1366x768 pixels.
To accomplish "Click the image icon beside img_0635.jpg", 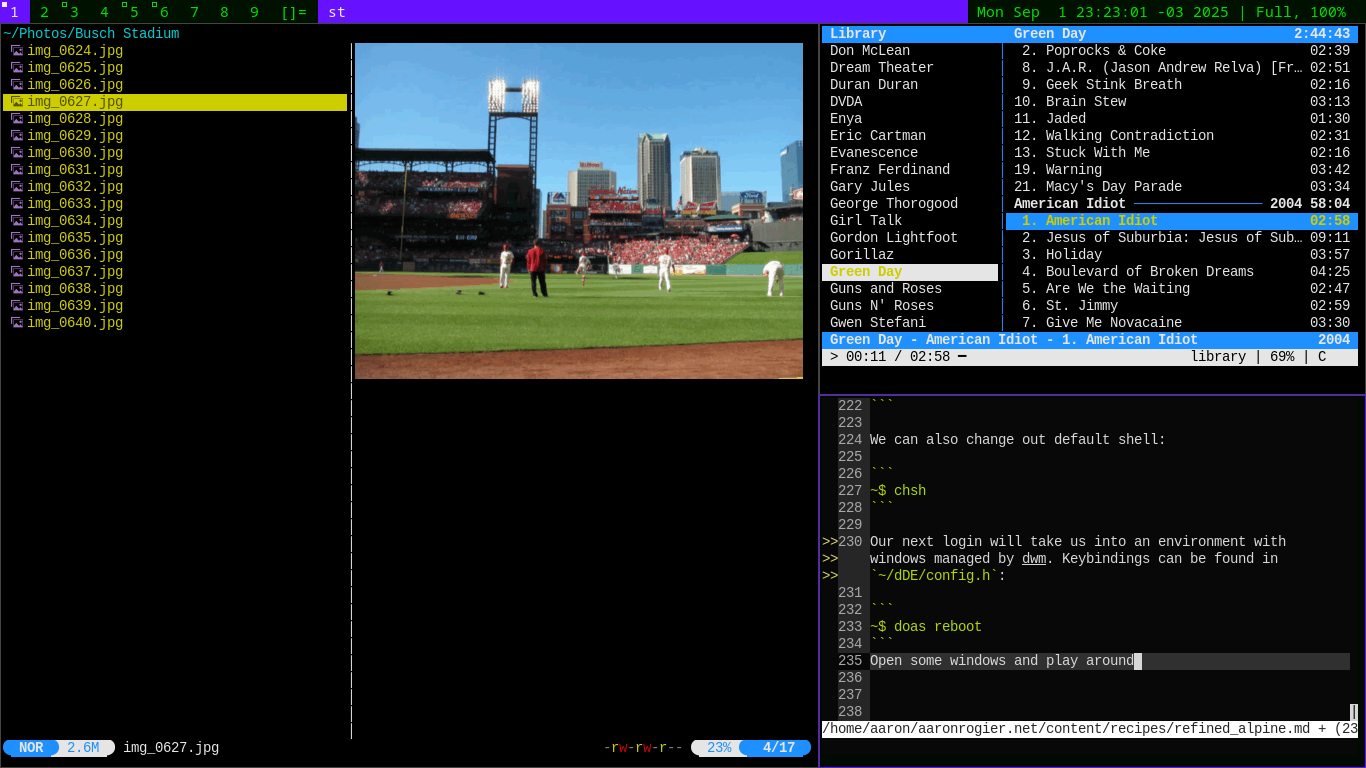I will 17,238.
